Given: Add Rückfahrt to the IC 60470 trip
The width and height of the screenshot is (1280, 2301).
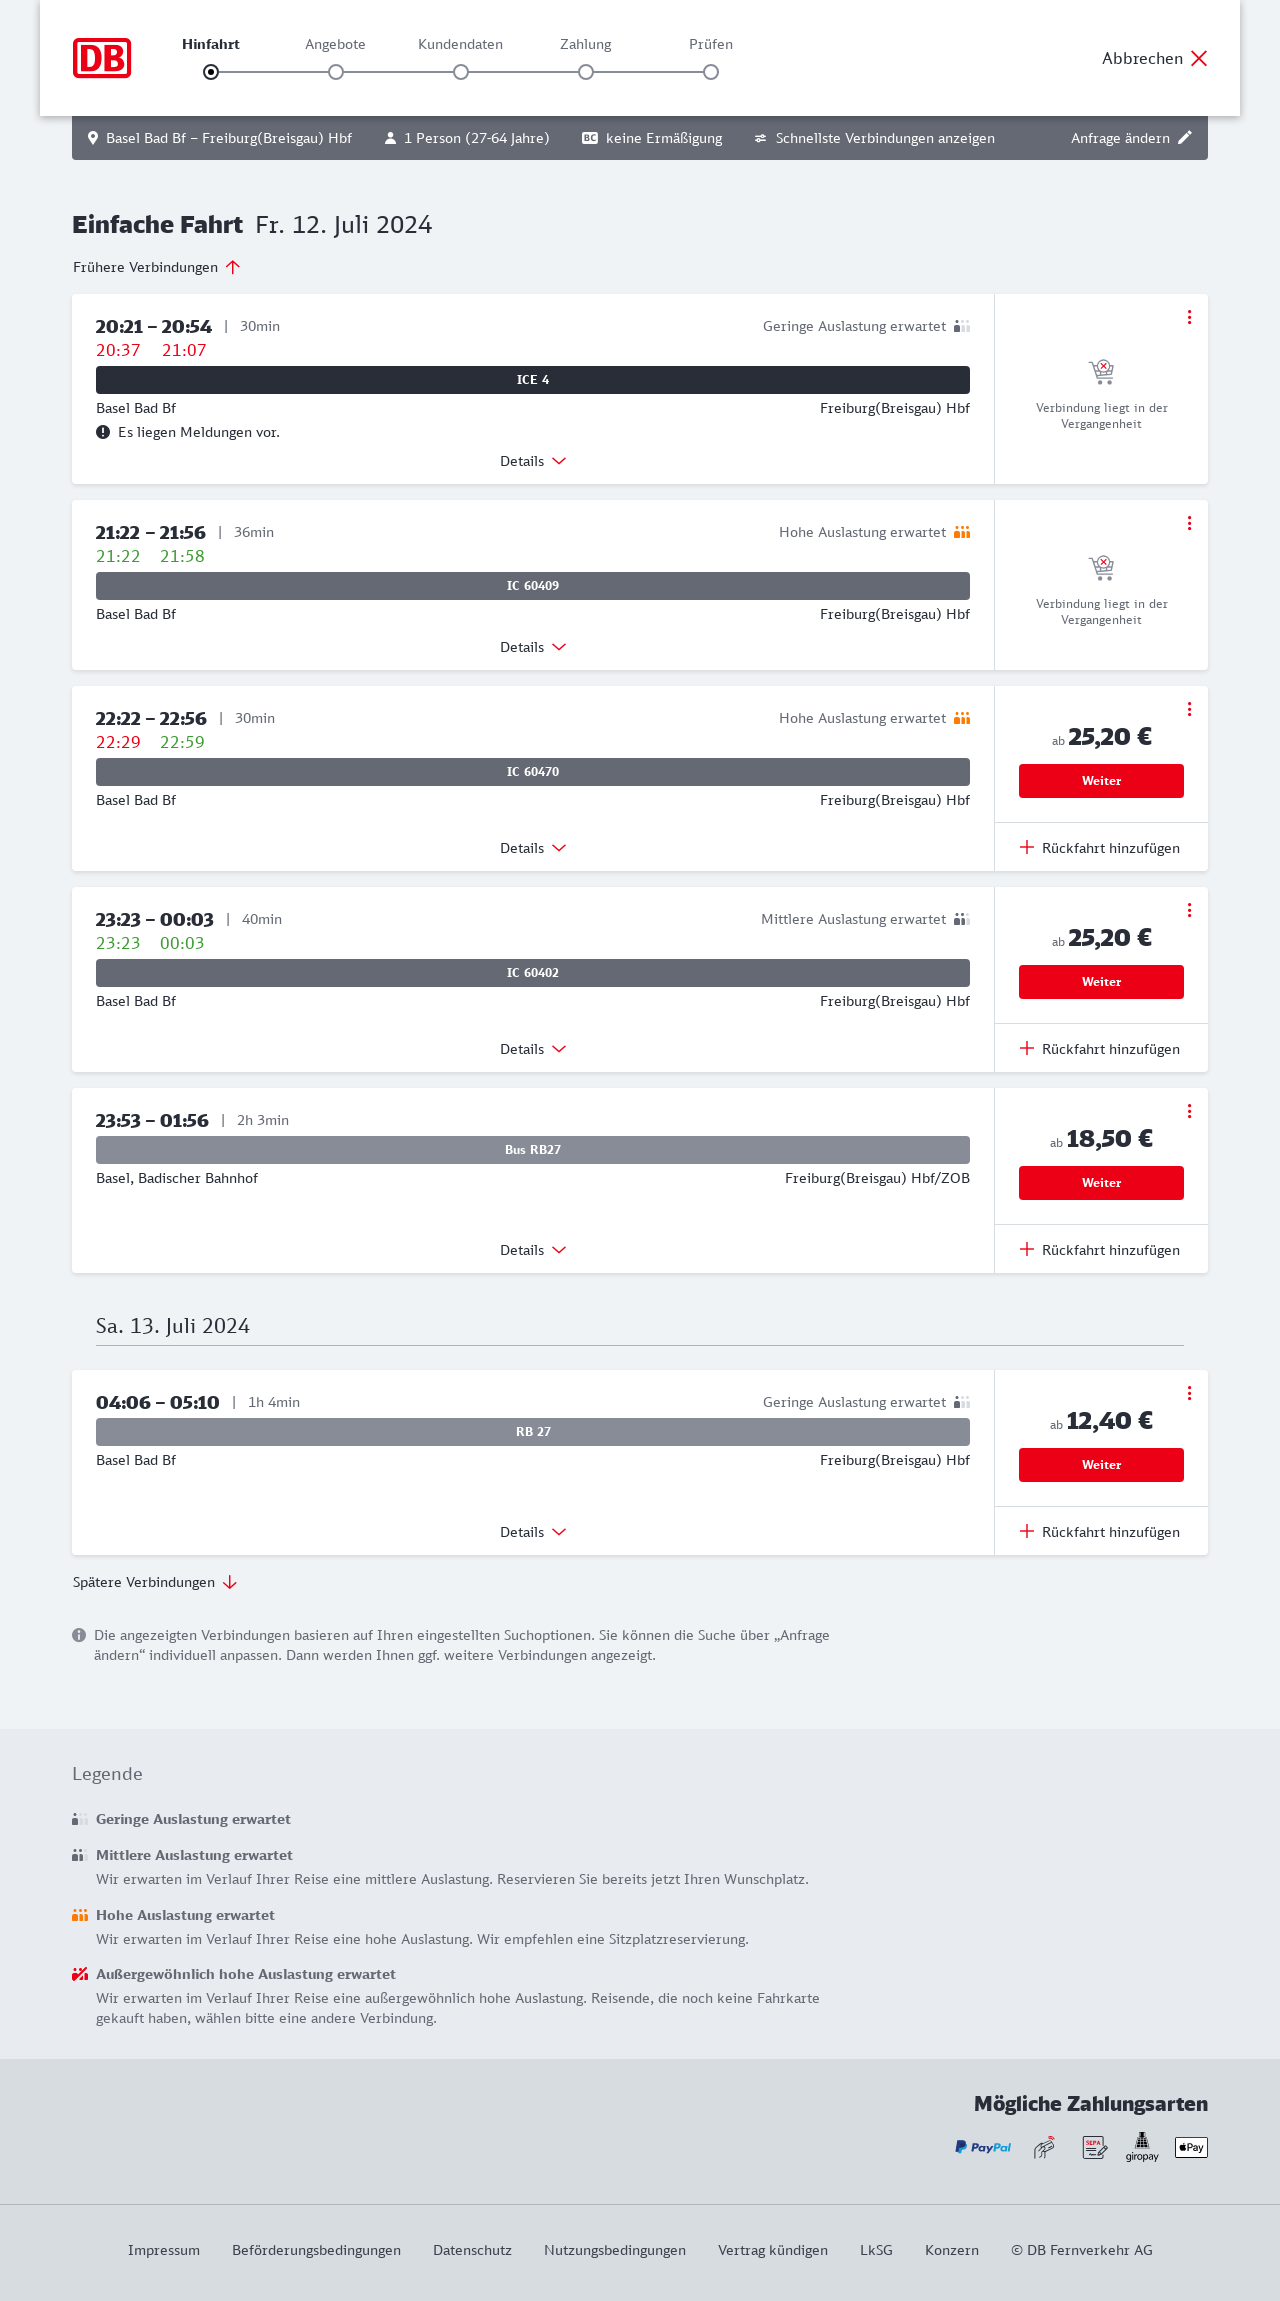Looking at the screenshot, I should 1100,848.
